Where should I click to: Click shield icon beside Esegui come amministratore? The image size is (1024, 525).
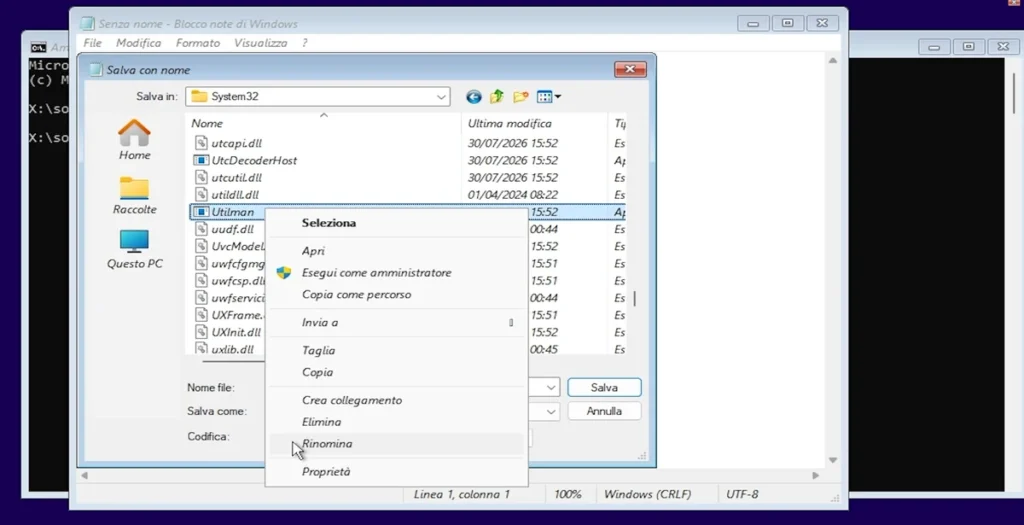point(283,273)
